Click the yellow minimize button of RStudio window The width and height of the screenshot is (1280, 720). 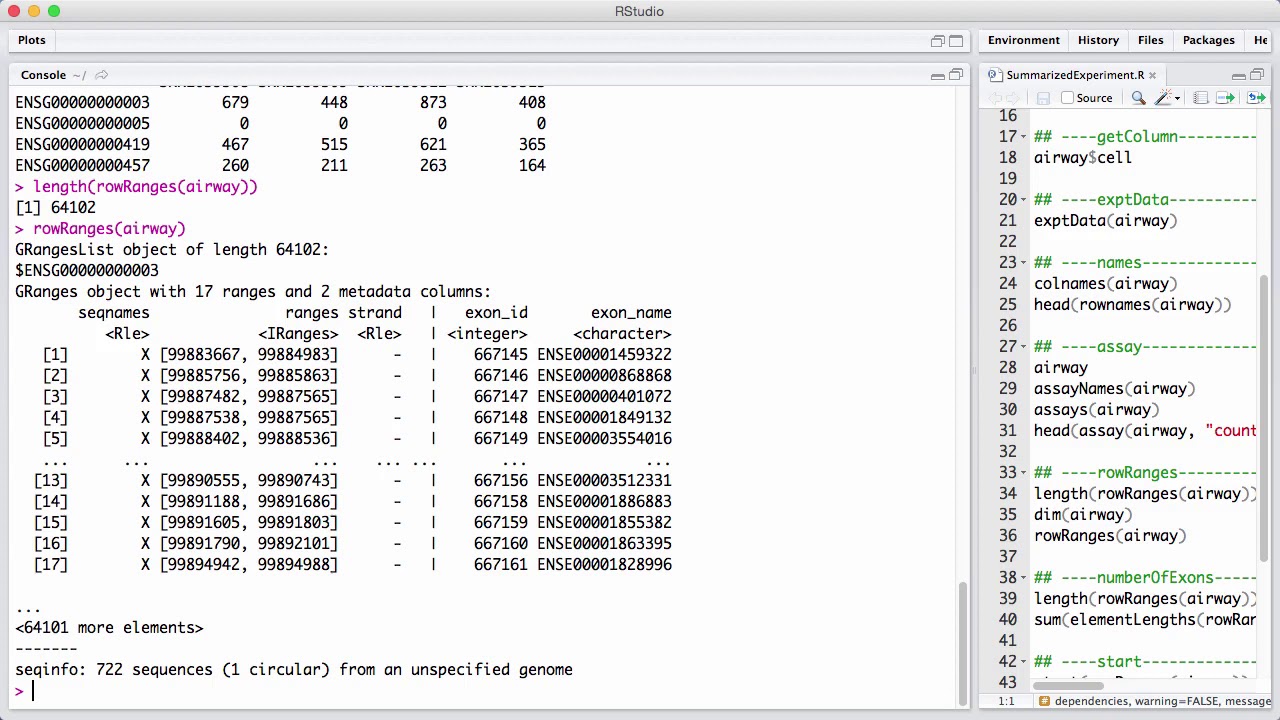pos(34,11)
